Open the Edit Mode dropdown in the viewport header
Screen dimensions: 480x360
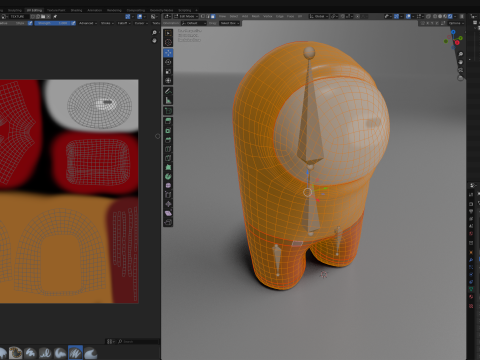coord(185,16)
